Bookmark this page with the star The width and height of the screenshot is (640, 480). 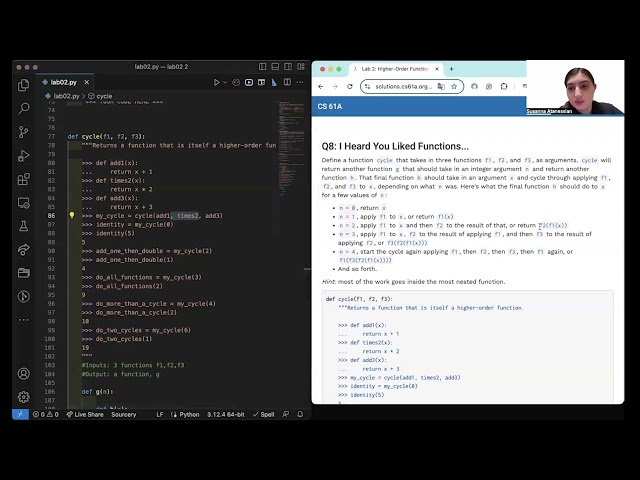coord(454,87)
